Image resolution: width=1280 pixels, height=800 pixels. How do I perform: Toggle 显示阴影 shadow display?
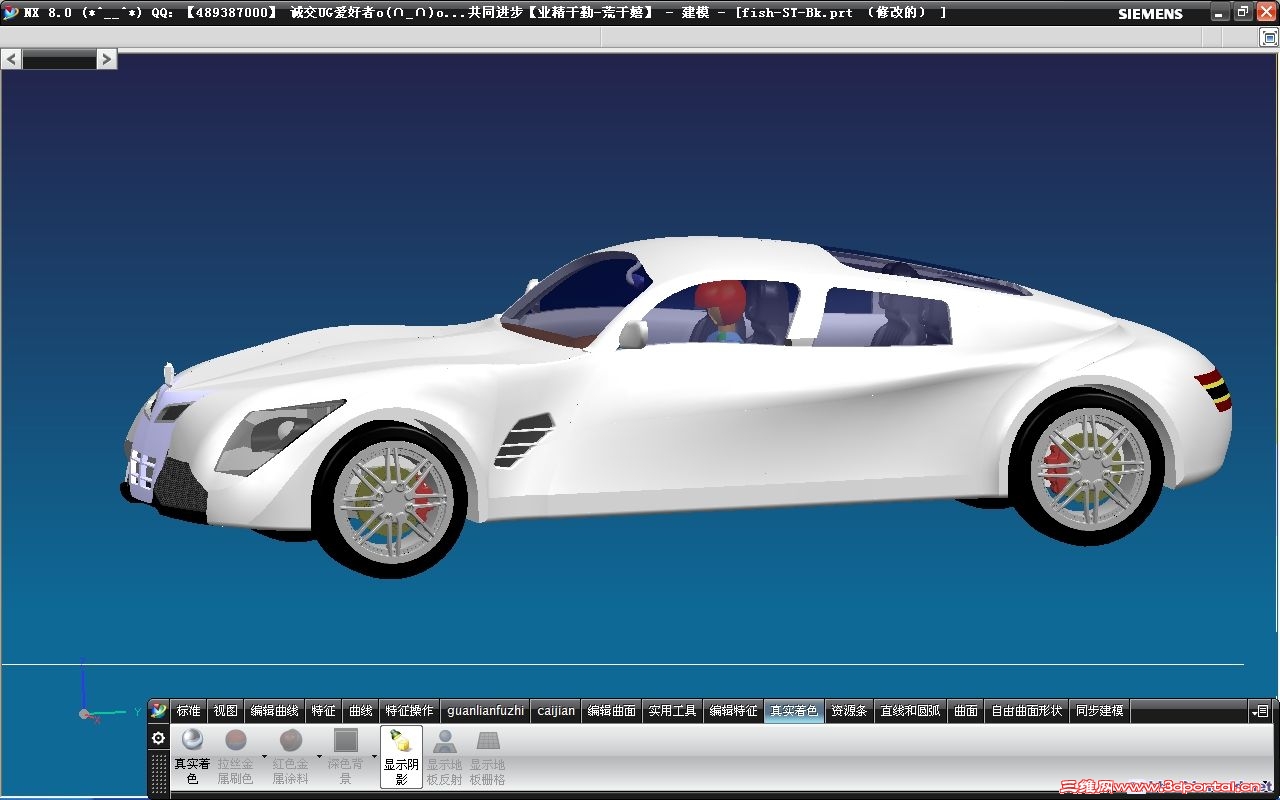point(401,757)
